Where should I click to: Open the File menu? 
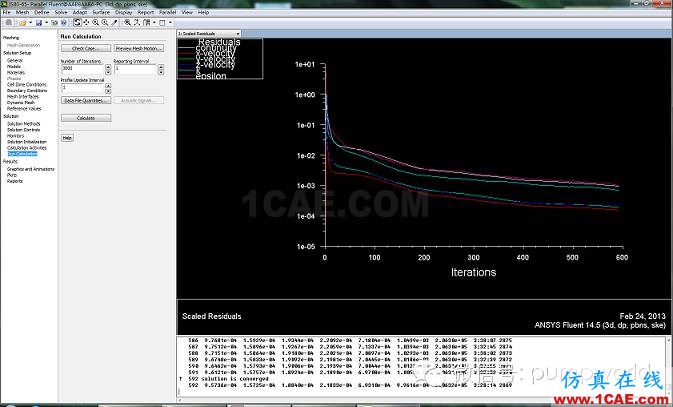click(6, 12)
